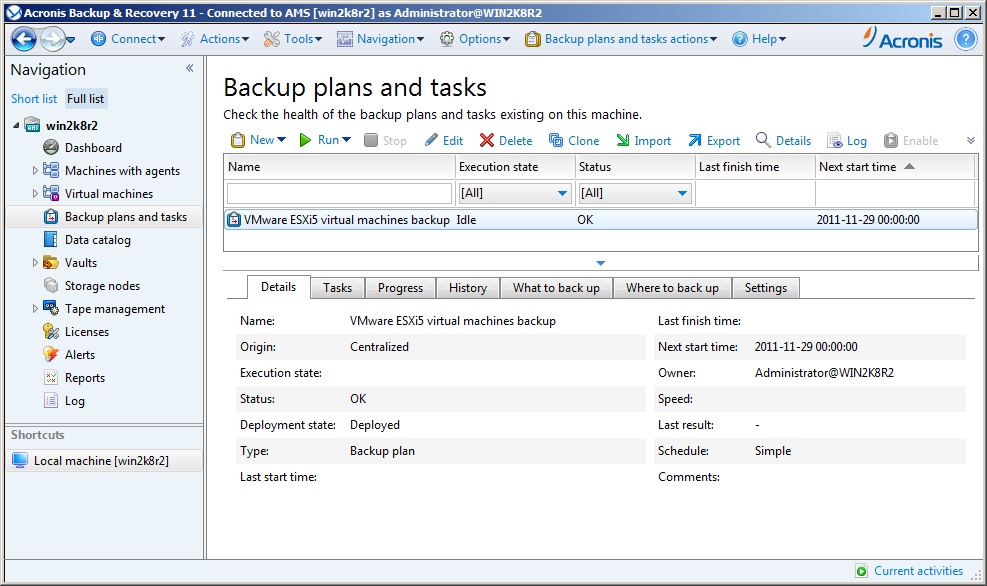Open Storage nodes icon
987x586 pixels.
51,285
